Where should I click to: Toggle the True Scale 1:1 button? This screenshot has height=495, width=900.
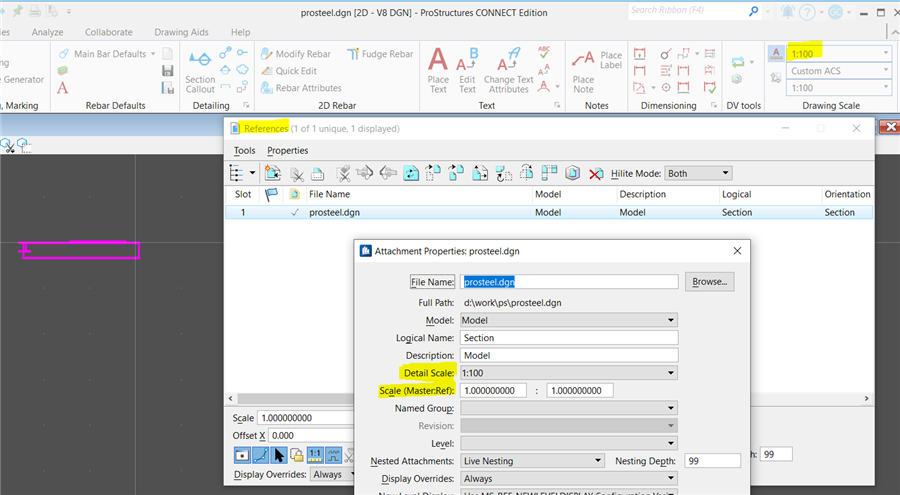315,455
